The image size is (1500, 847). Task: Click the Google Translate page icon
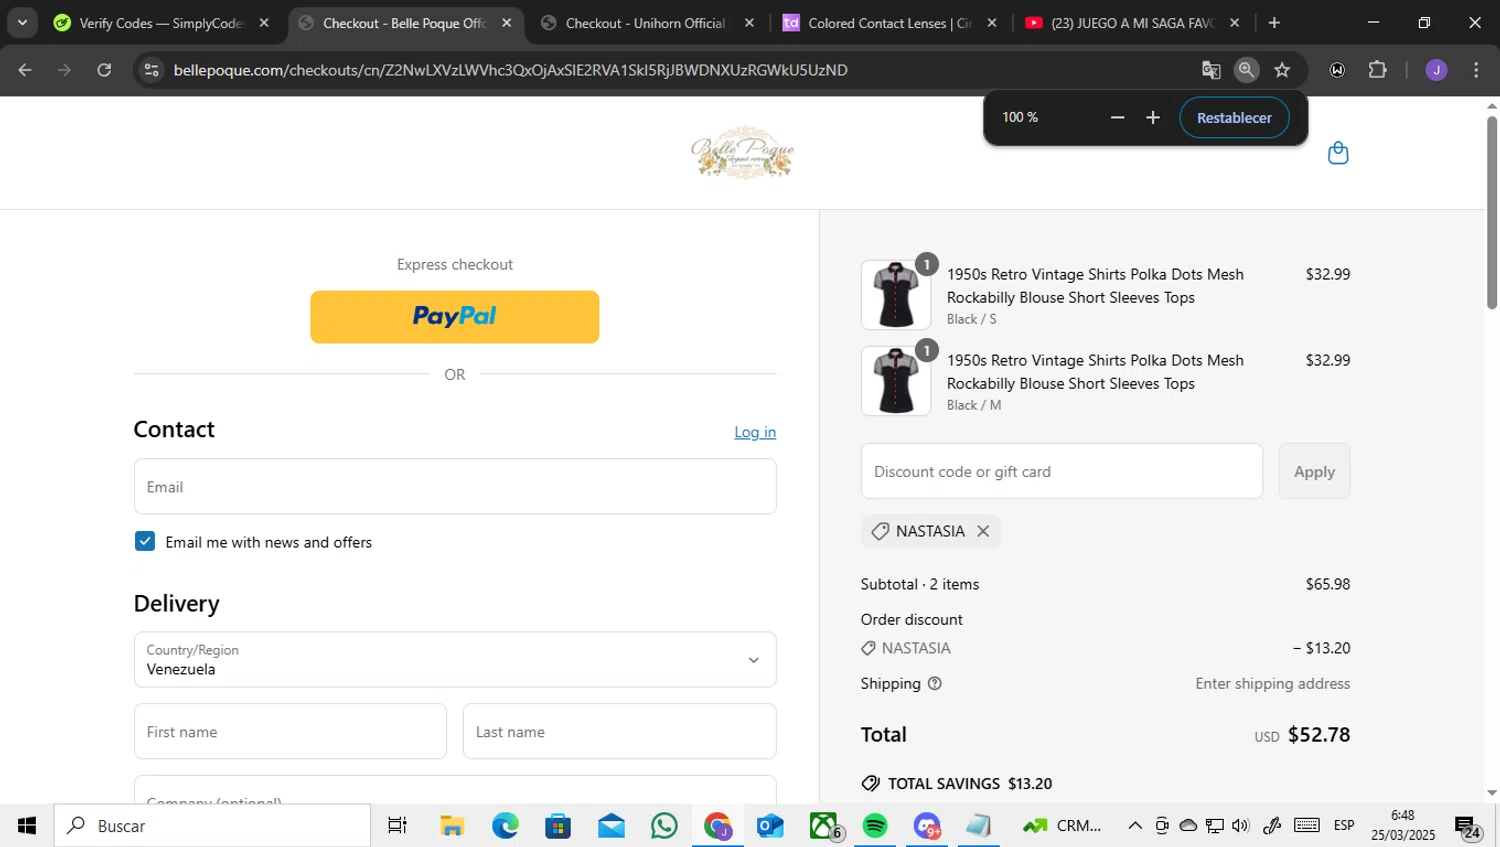[1211, 70]
